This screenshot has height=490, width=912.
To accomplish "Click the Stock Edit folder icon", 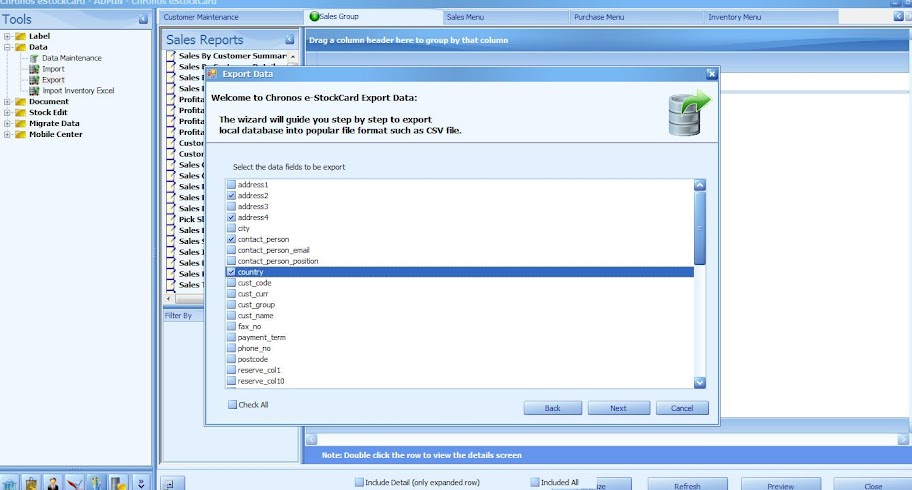I will (x=20, y=112).
